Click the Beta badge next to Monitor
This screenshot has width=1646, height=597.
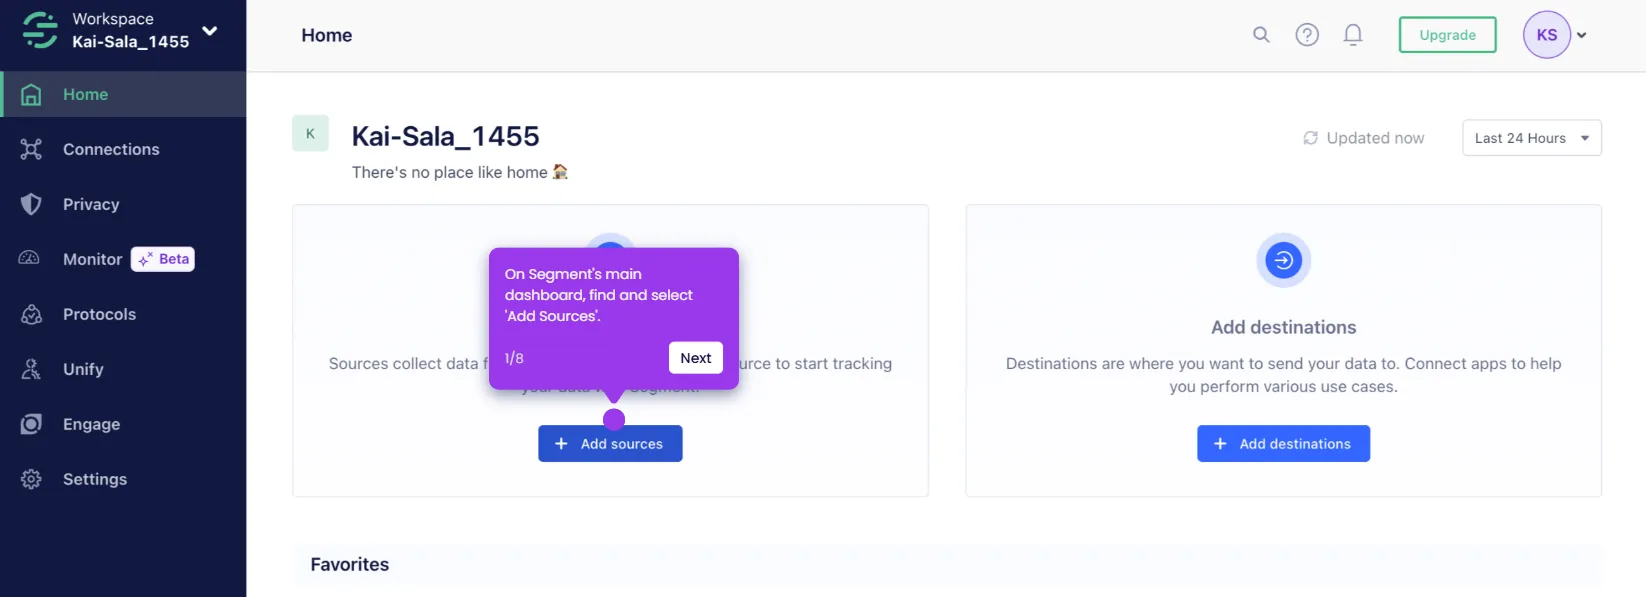[163, 259]
